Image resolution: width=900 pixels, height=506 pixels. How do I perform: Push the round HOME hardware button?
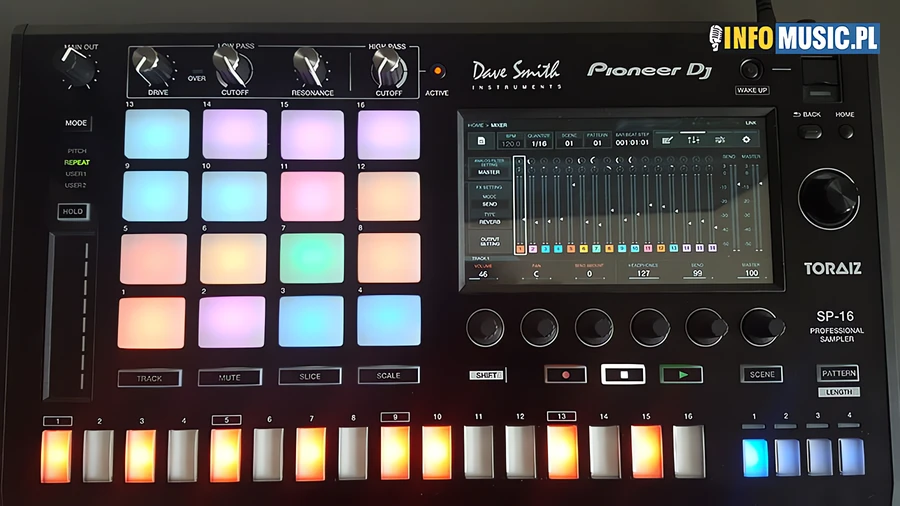point(845,132)
